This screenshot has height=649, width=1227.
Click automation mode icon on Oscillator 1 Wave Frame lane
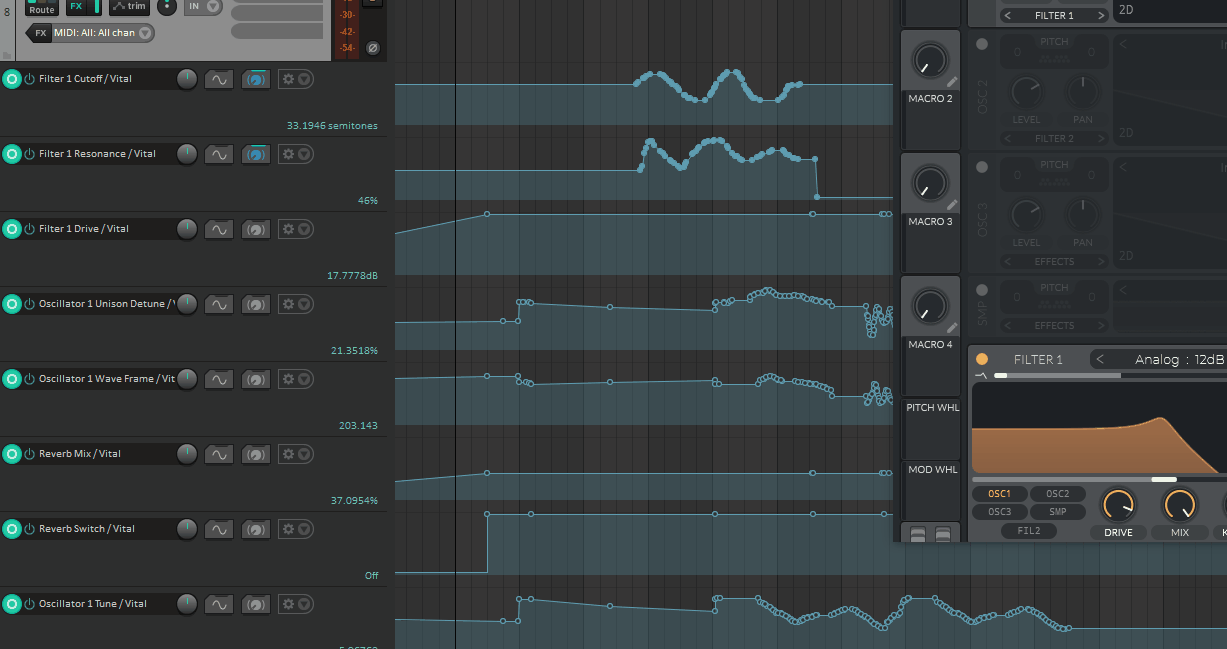tap(255, 379)
